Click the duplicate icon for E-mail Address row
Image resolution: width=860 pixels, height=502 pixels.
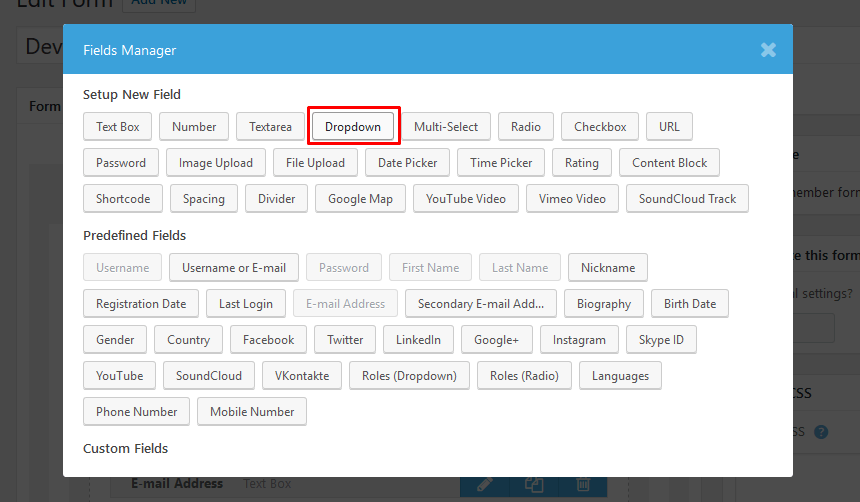point(534,485)
